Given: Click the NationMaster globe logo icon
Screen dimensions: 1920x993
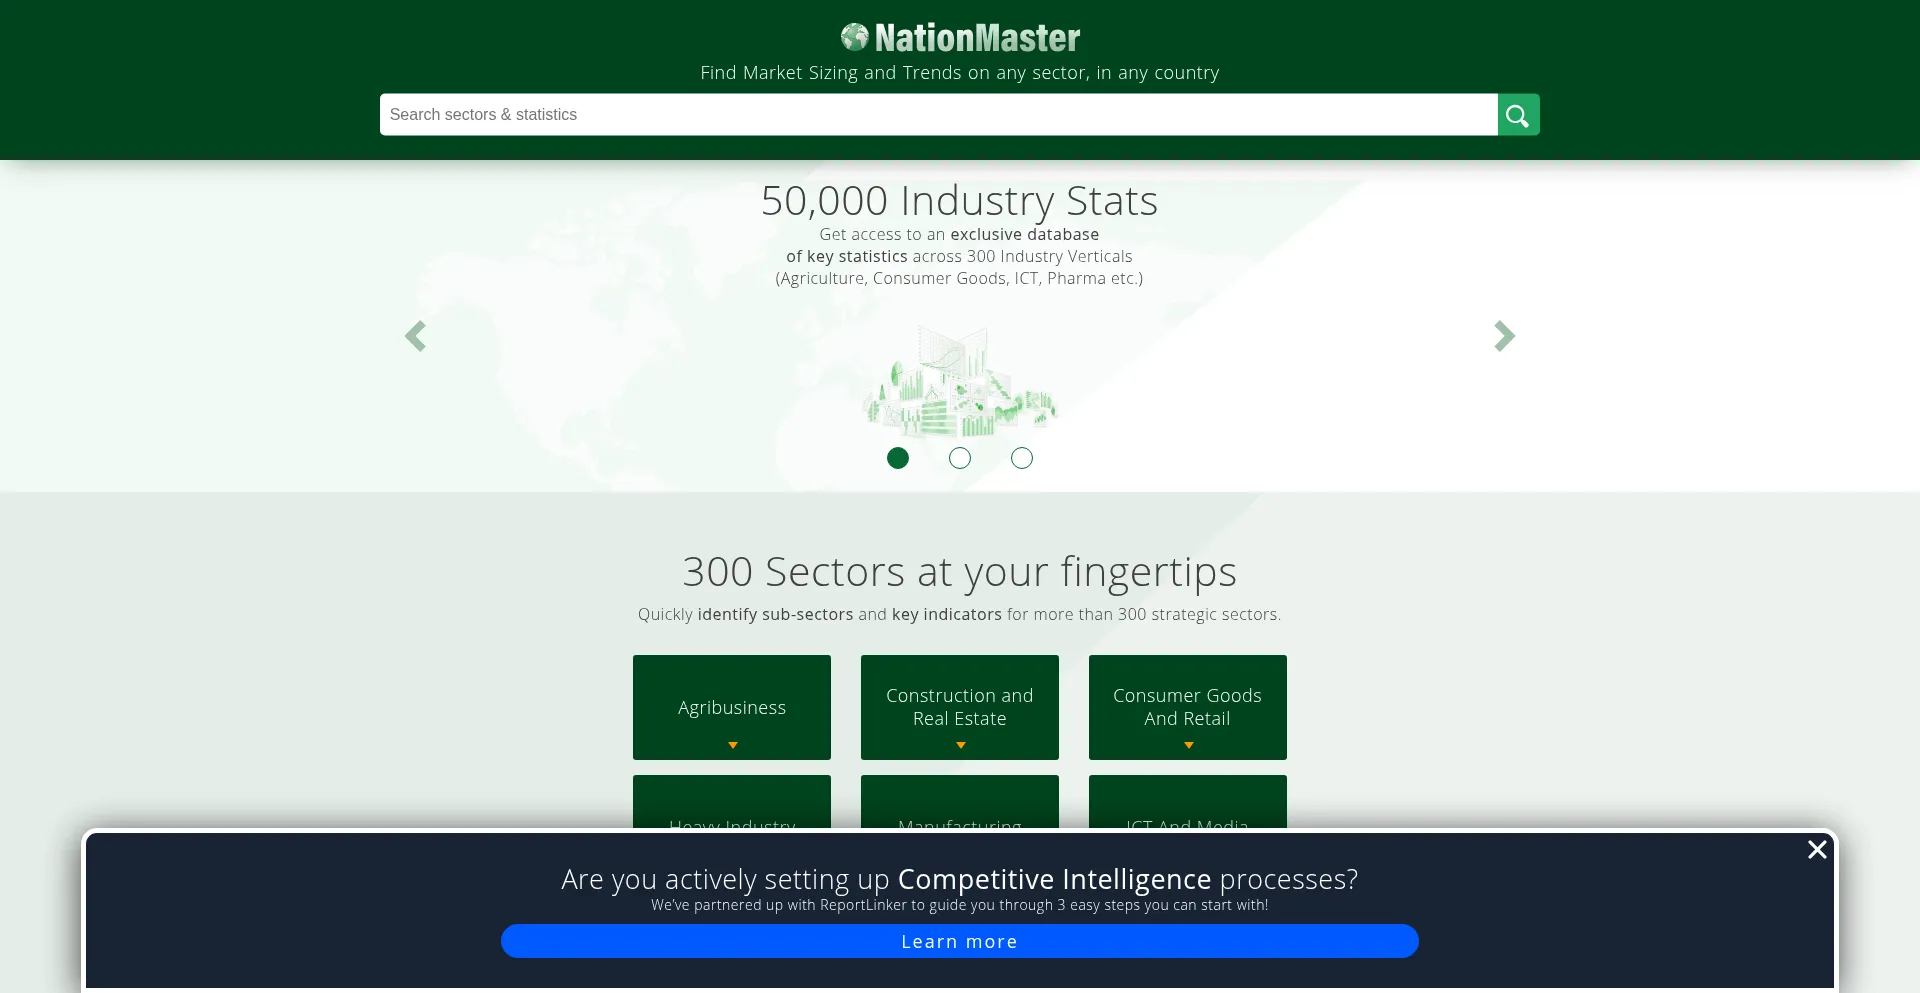Looking at the screenshot, I should click(855, 37).
